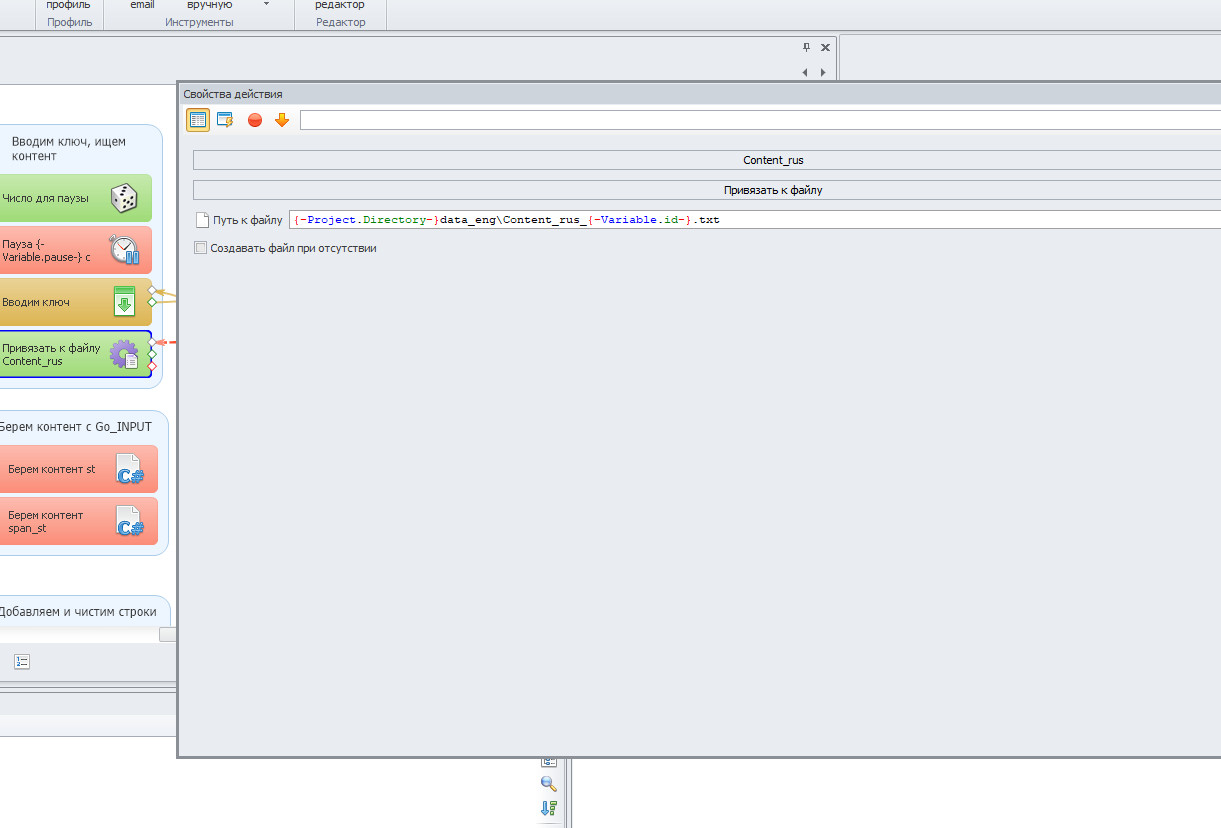Select the green download icon on Вводим ключ
1221x828 pixels.
pos(124,302)
